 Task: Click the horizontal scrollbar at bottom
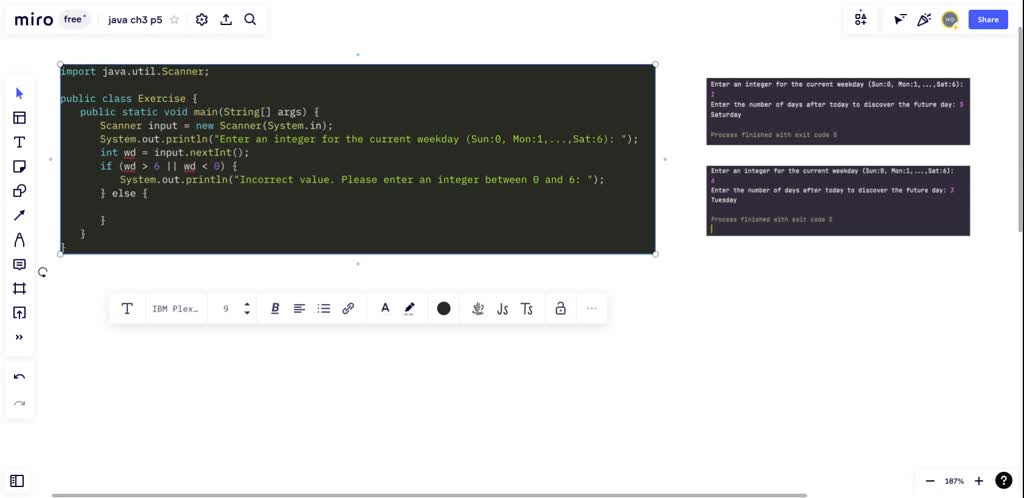tap(429, 495)
